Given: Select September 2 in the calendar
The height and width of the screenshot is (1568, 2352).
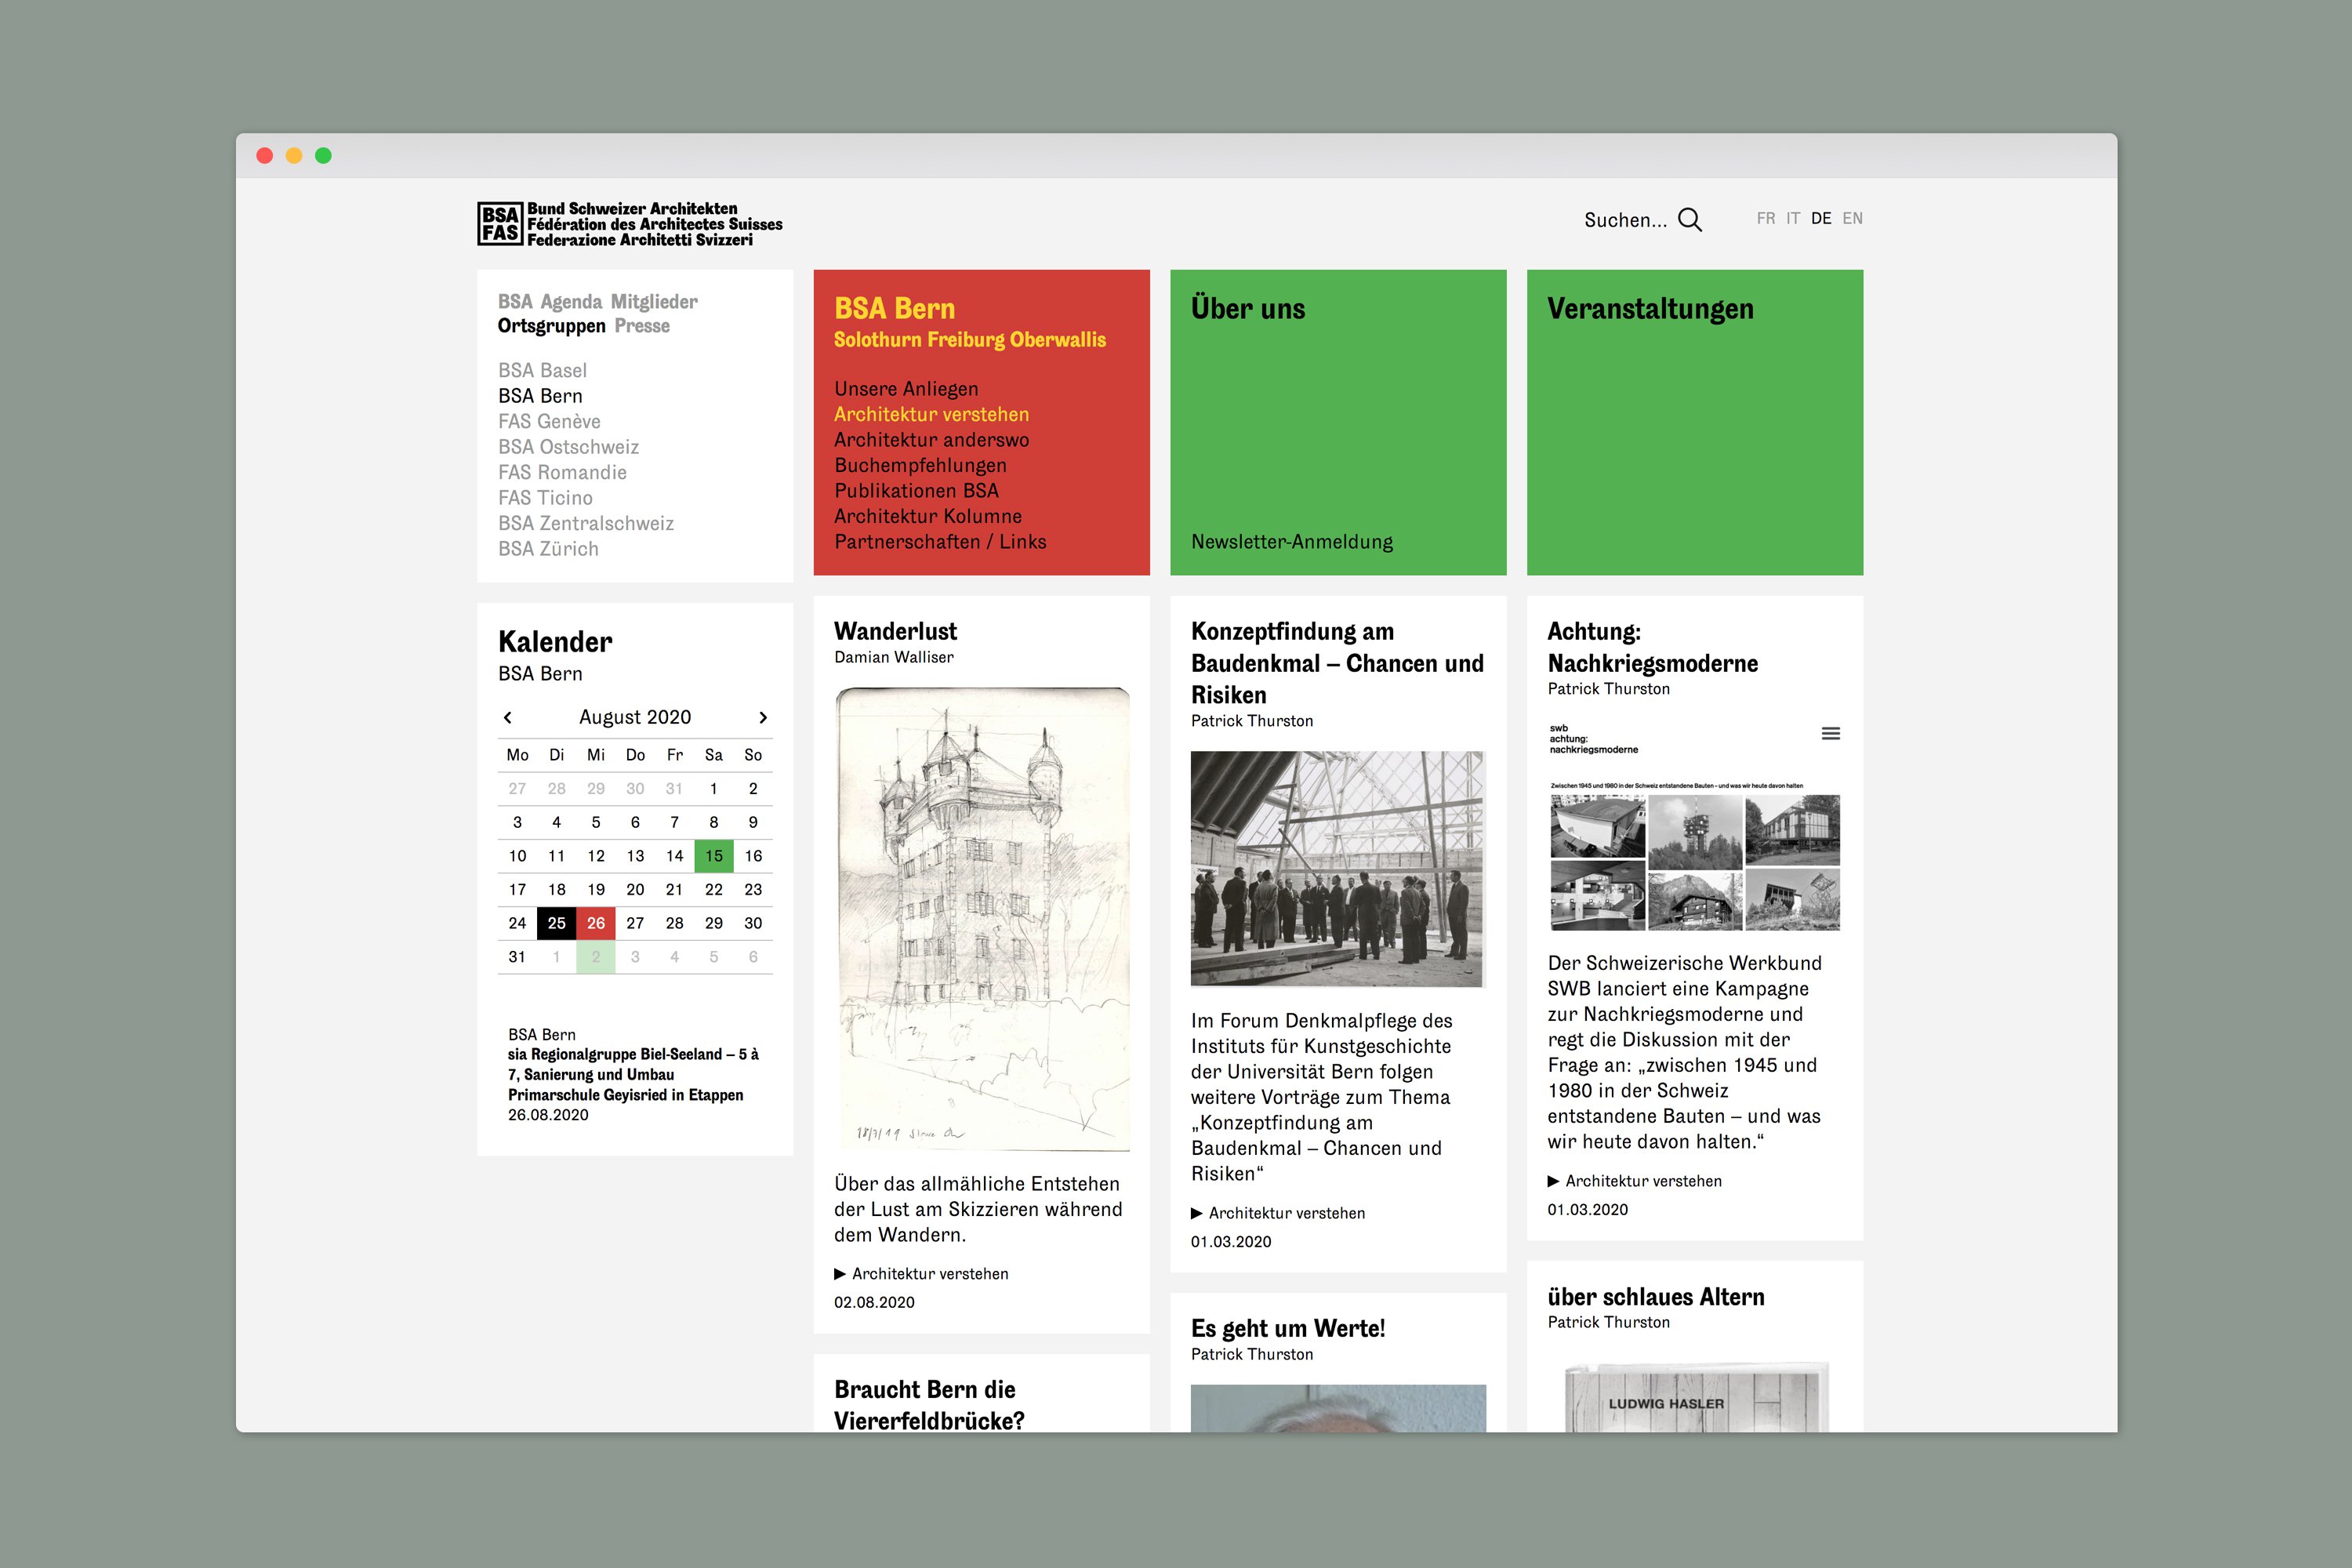Looking at the screenshot, I should 596,957.
